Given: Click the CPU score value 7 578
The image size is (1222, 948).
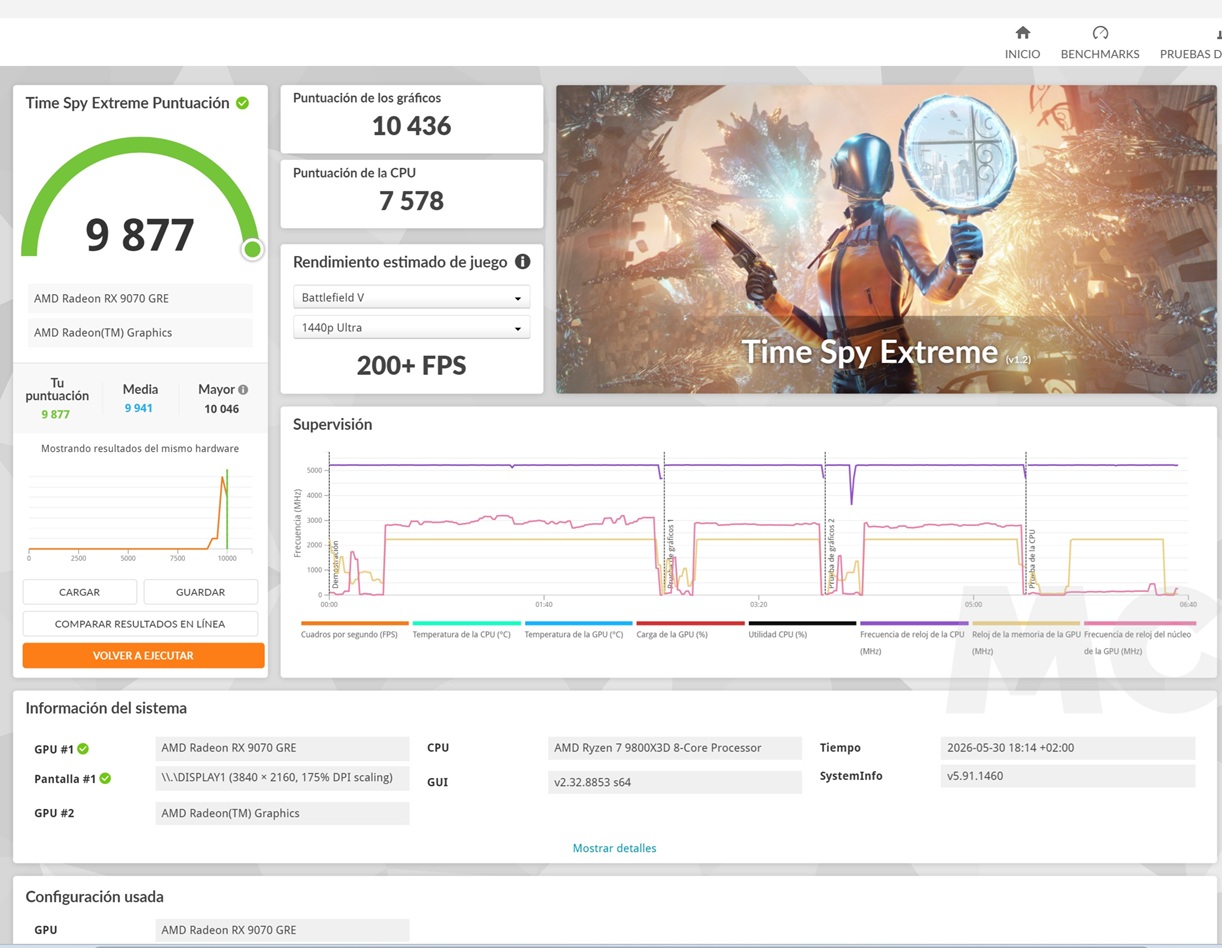Looking at the screenshot, I should (x=411, y=201).
